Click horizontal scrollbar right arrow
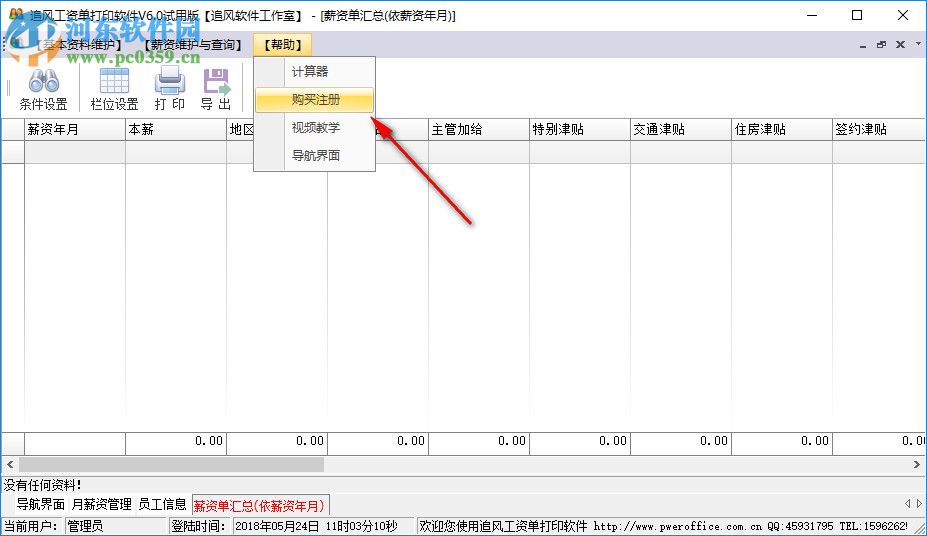 [917, 464]
